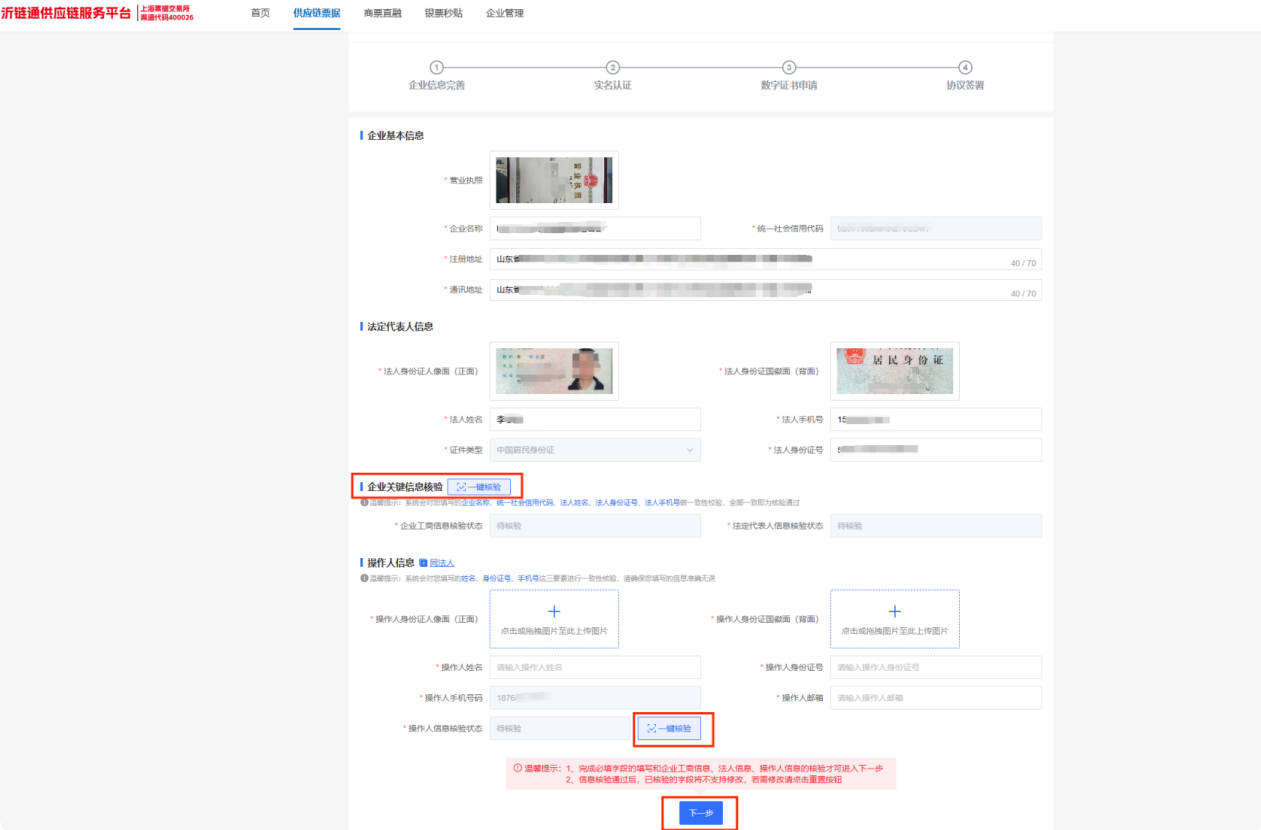Click the 操作人邮箱 input field
Screen dimensions: 1261x830
(936, 698)
